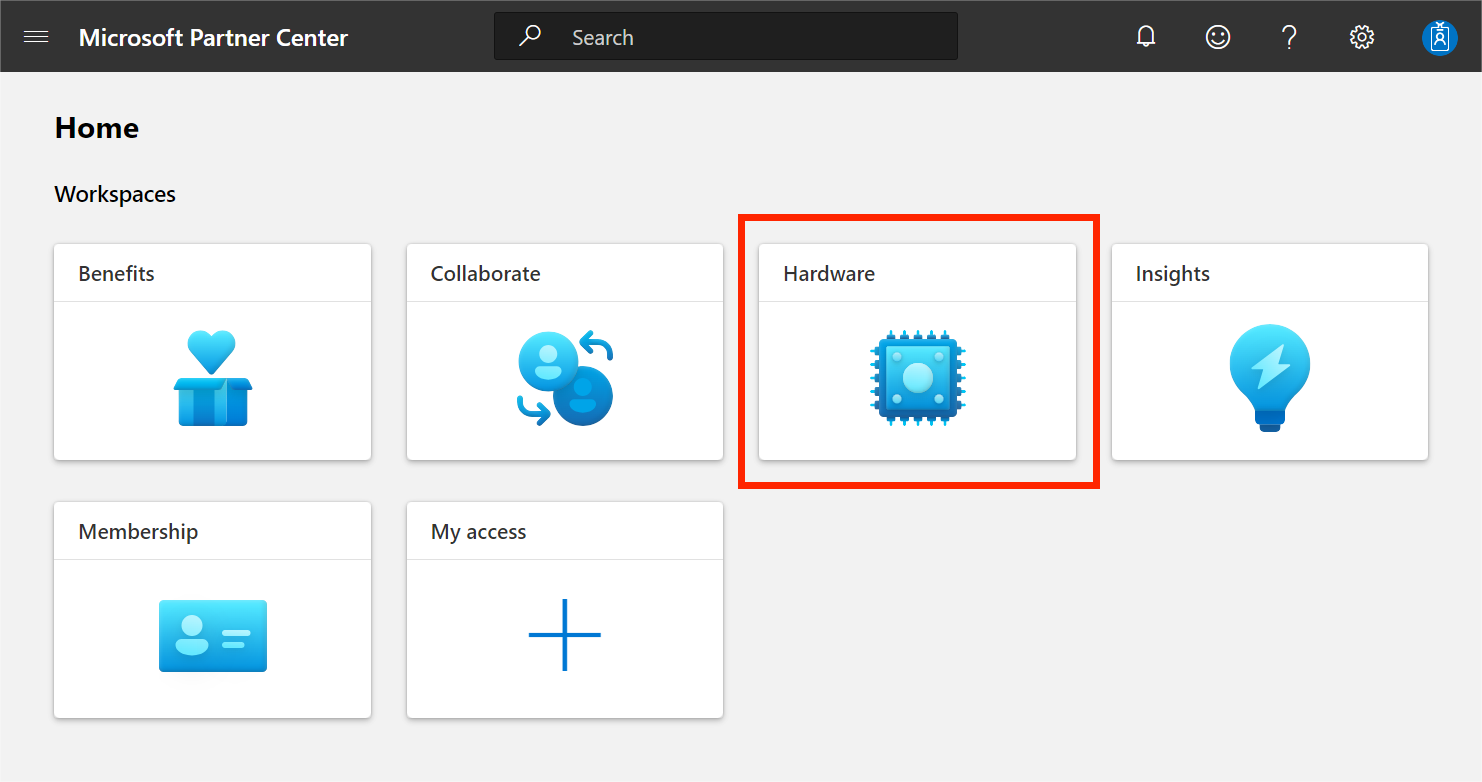Open the hamburger navigation menu
This screenshot has height=782, width=1482.
tap(36, 37)
